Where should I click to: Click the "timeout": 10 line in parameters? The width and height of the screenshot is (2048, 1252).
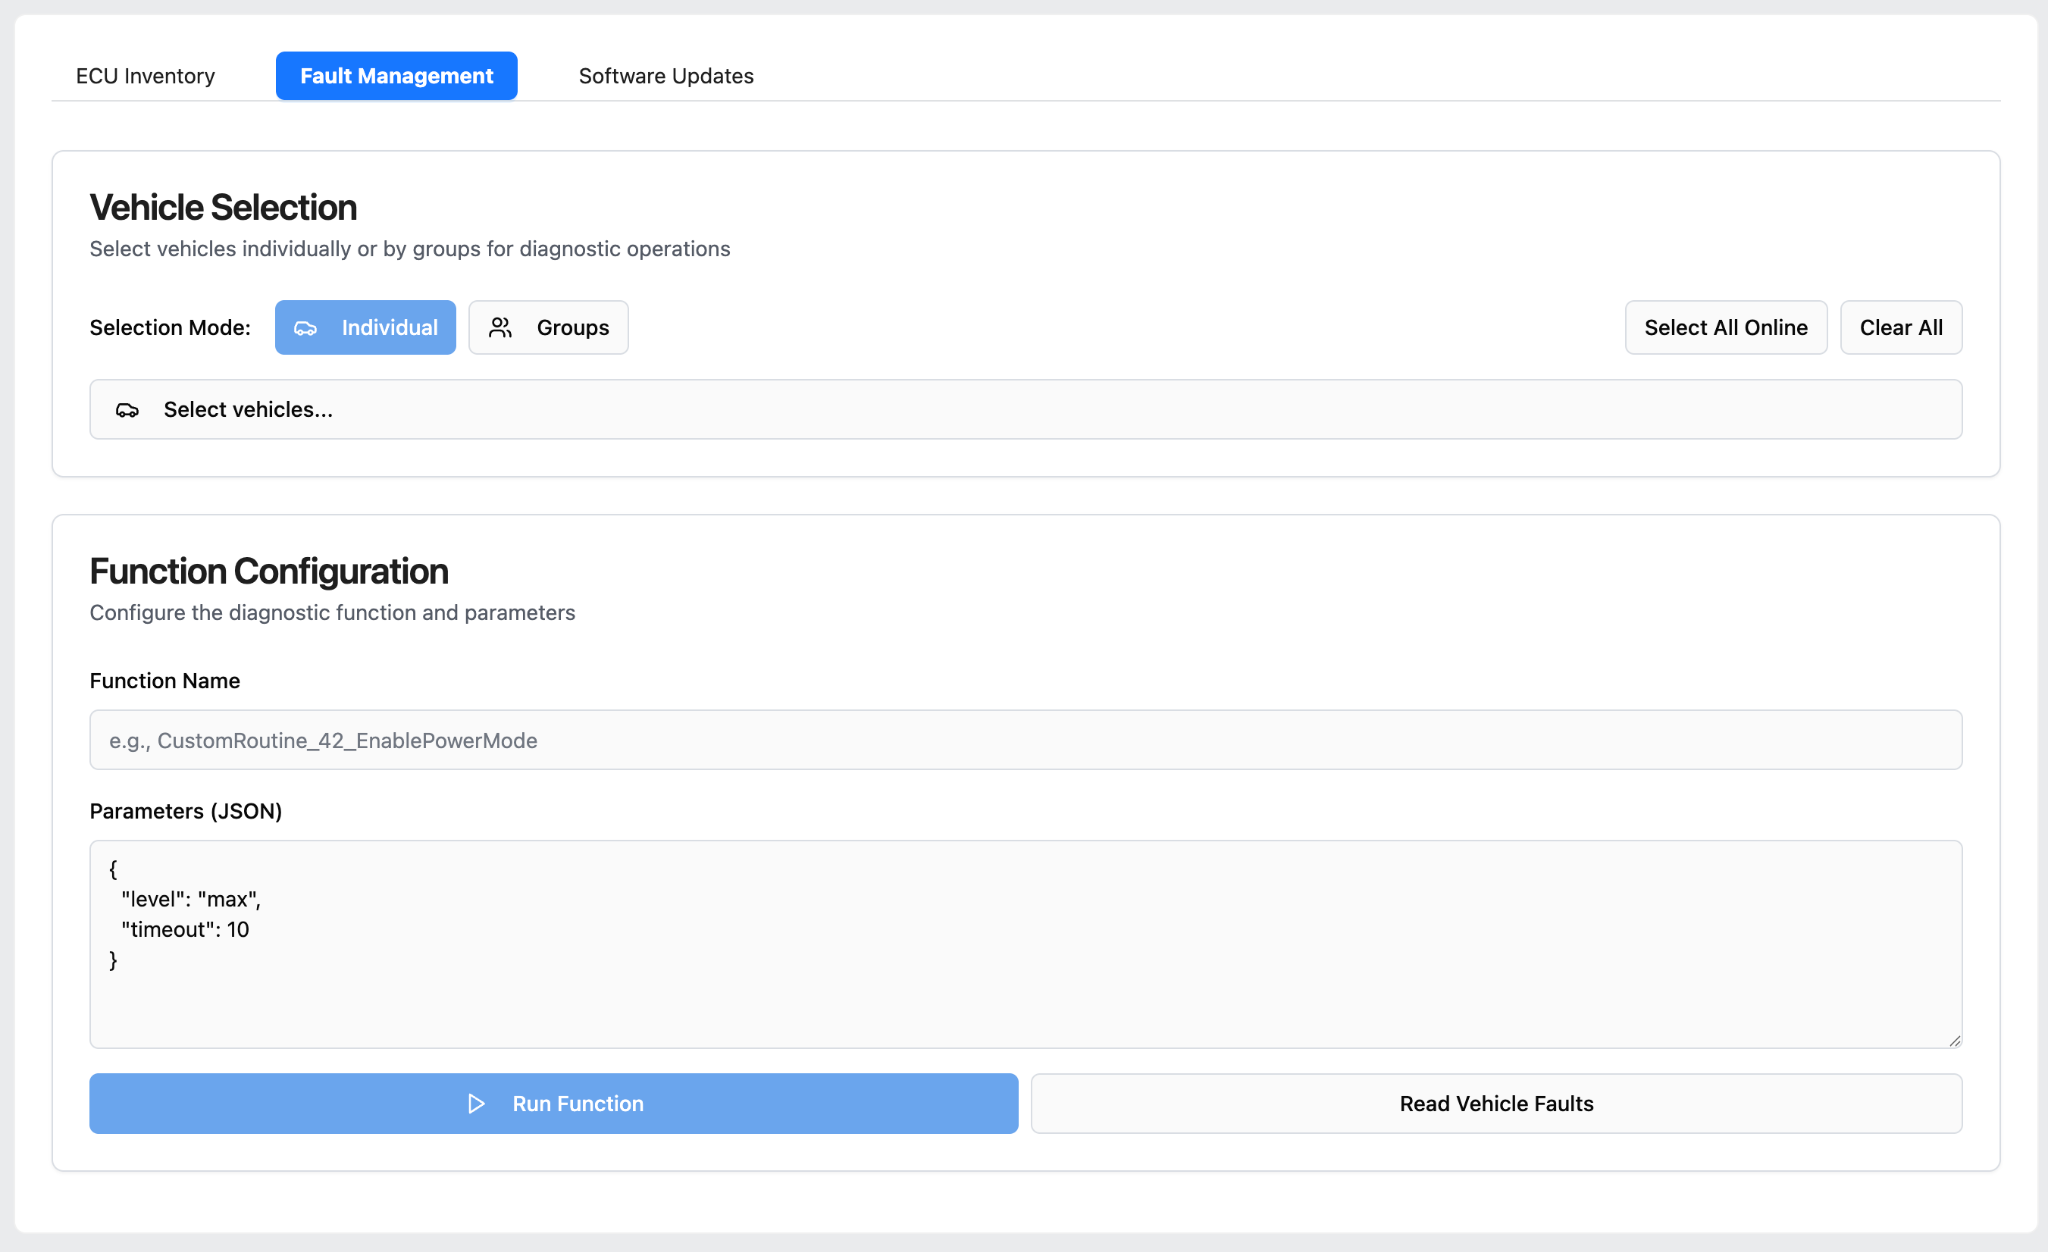pos(185,930)
